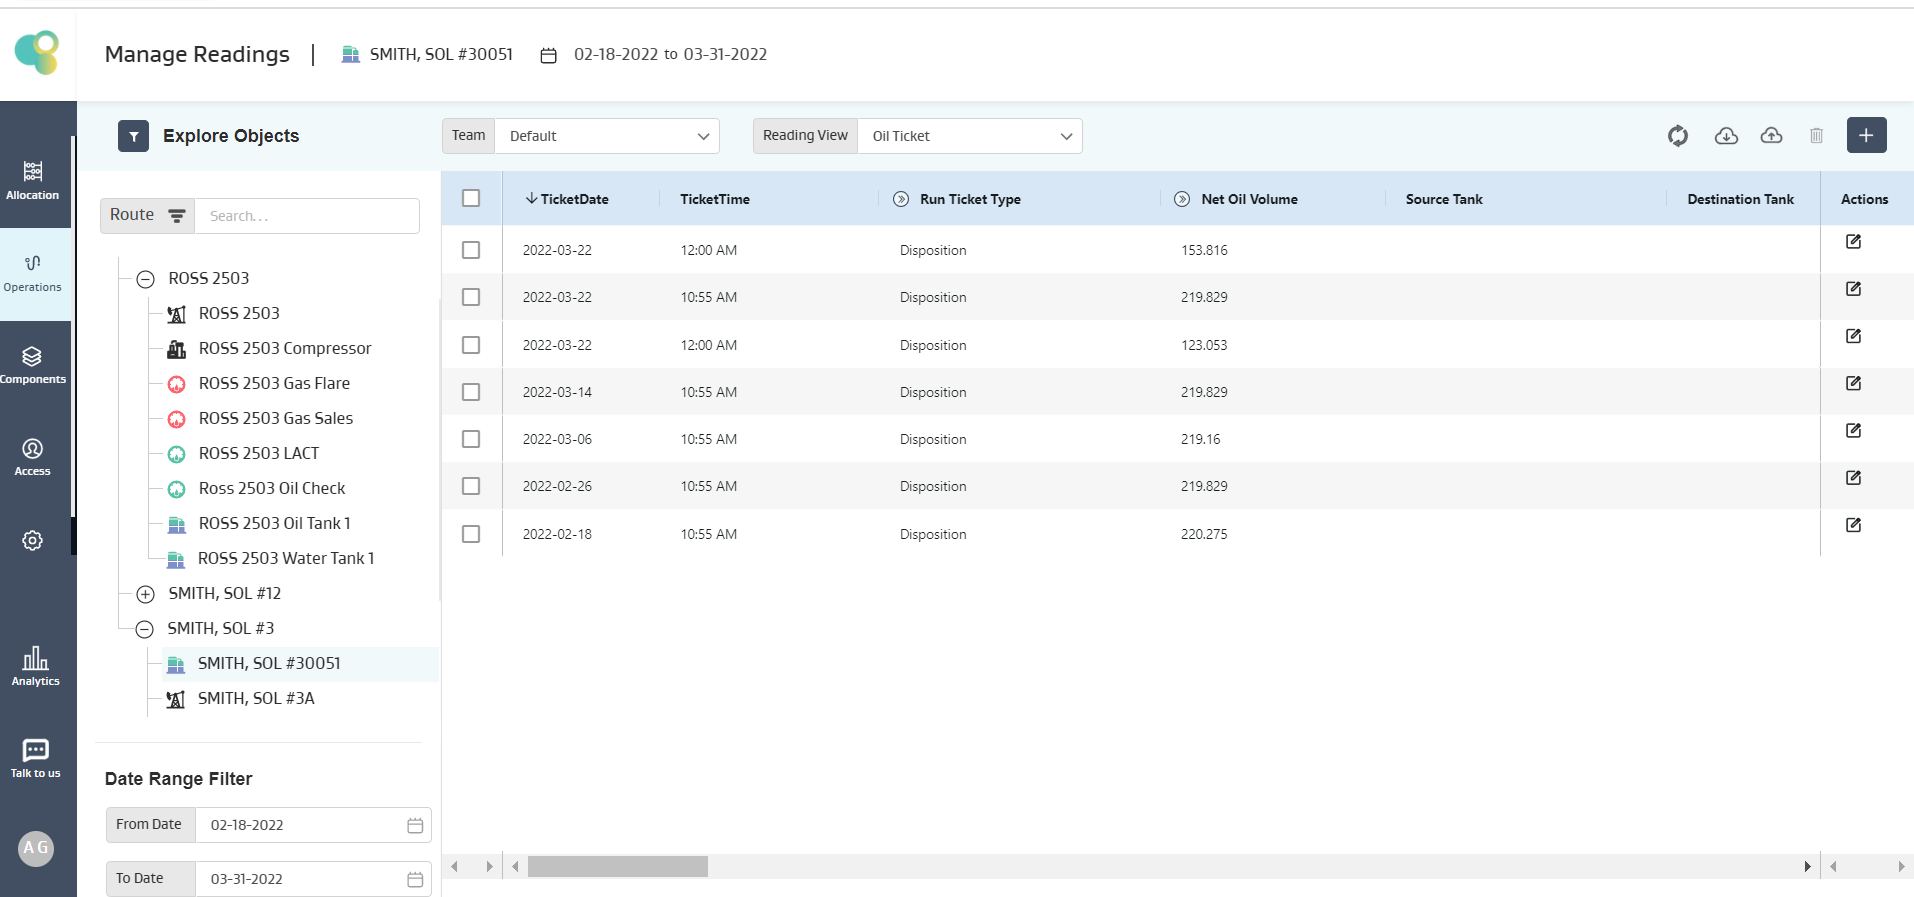Select the 153.816 volume row checkbox
Image resolution: width=1914 pixels, height=897 pixels.
(471, 250)
